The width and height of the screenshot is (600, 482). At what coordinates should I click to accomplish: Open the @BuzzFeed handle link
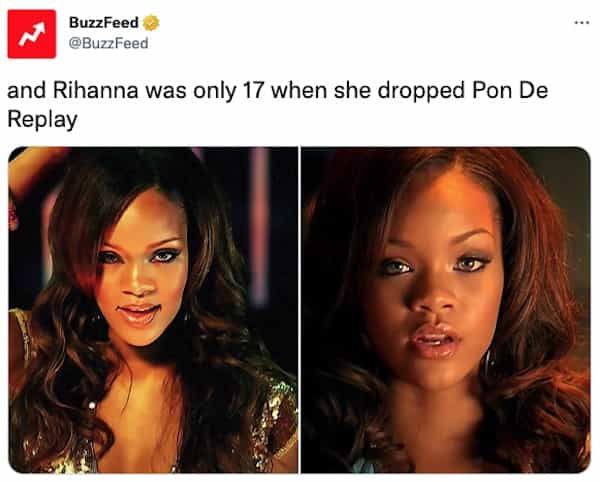(x=108, y=43)
